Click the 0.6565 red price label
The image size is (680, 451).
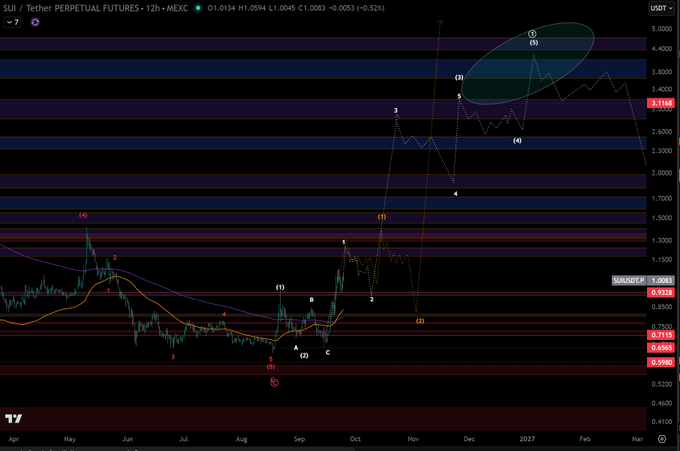[661, 347]
